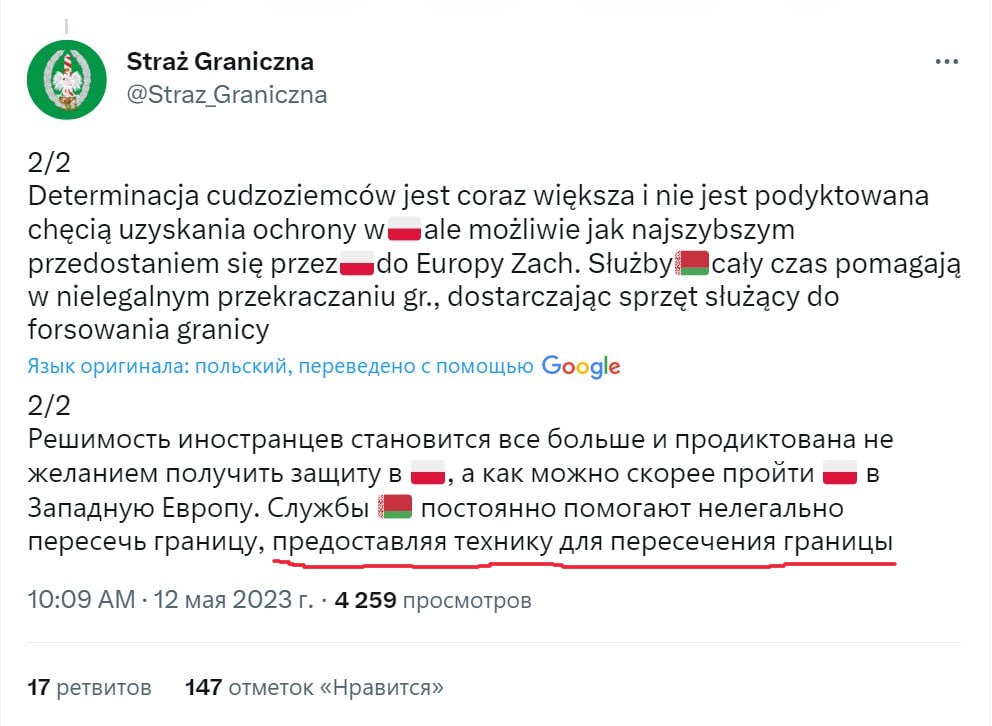The width and height of the screenshot is (992, 726).
Task: Click the @Straz_Graniczna handle
Action: point(227,95)
